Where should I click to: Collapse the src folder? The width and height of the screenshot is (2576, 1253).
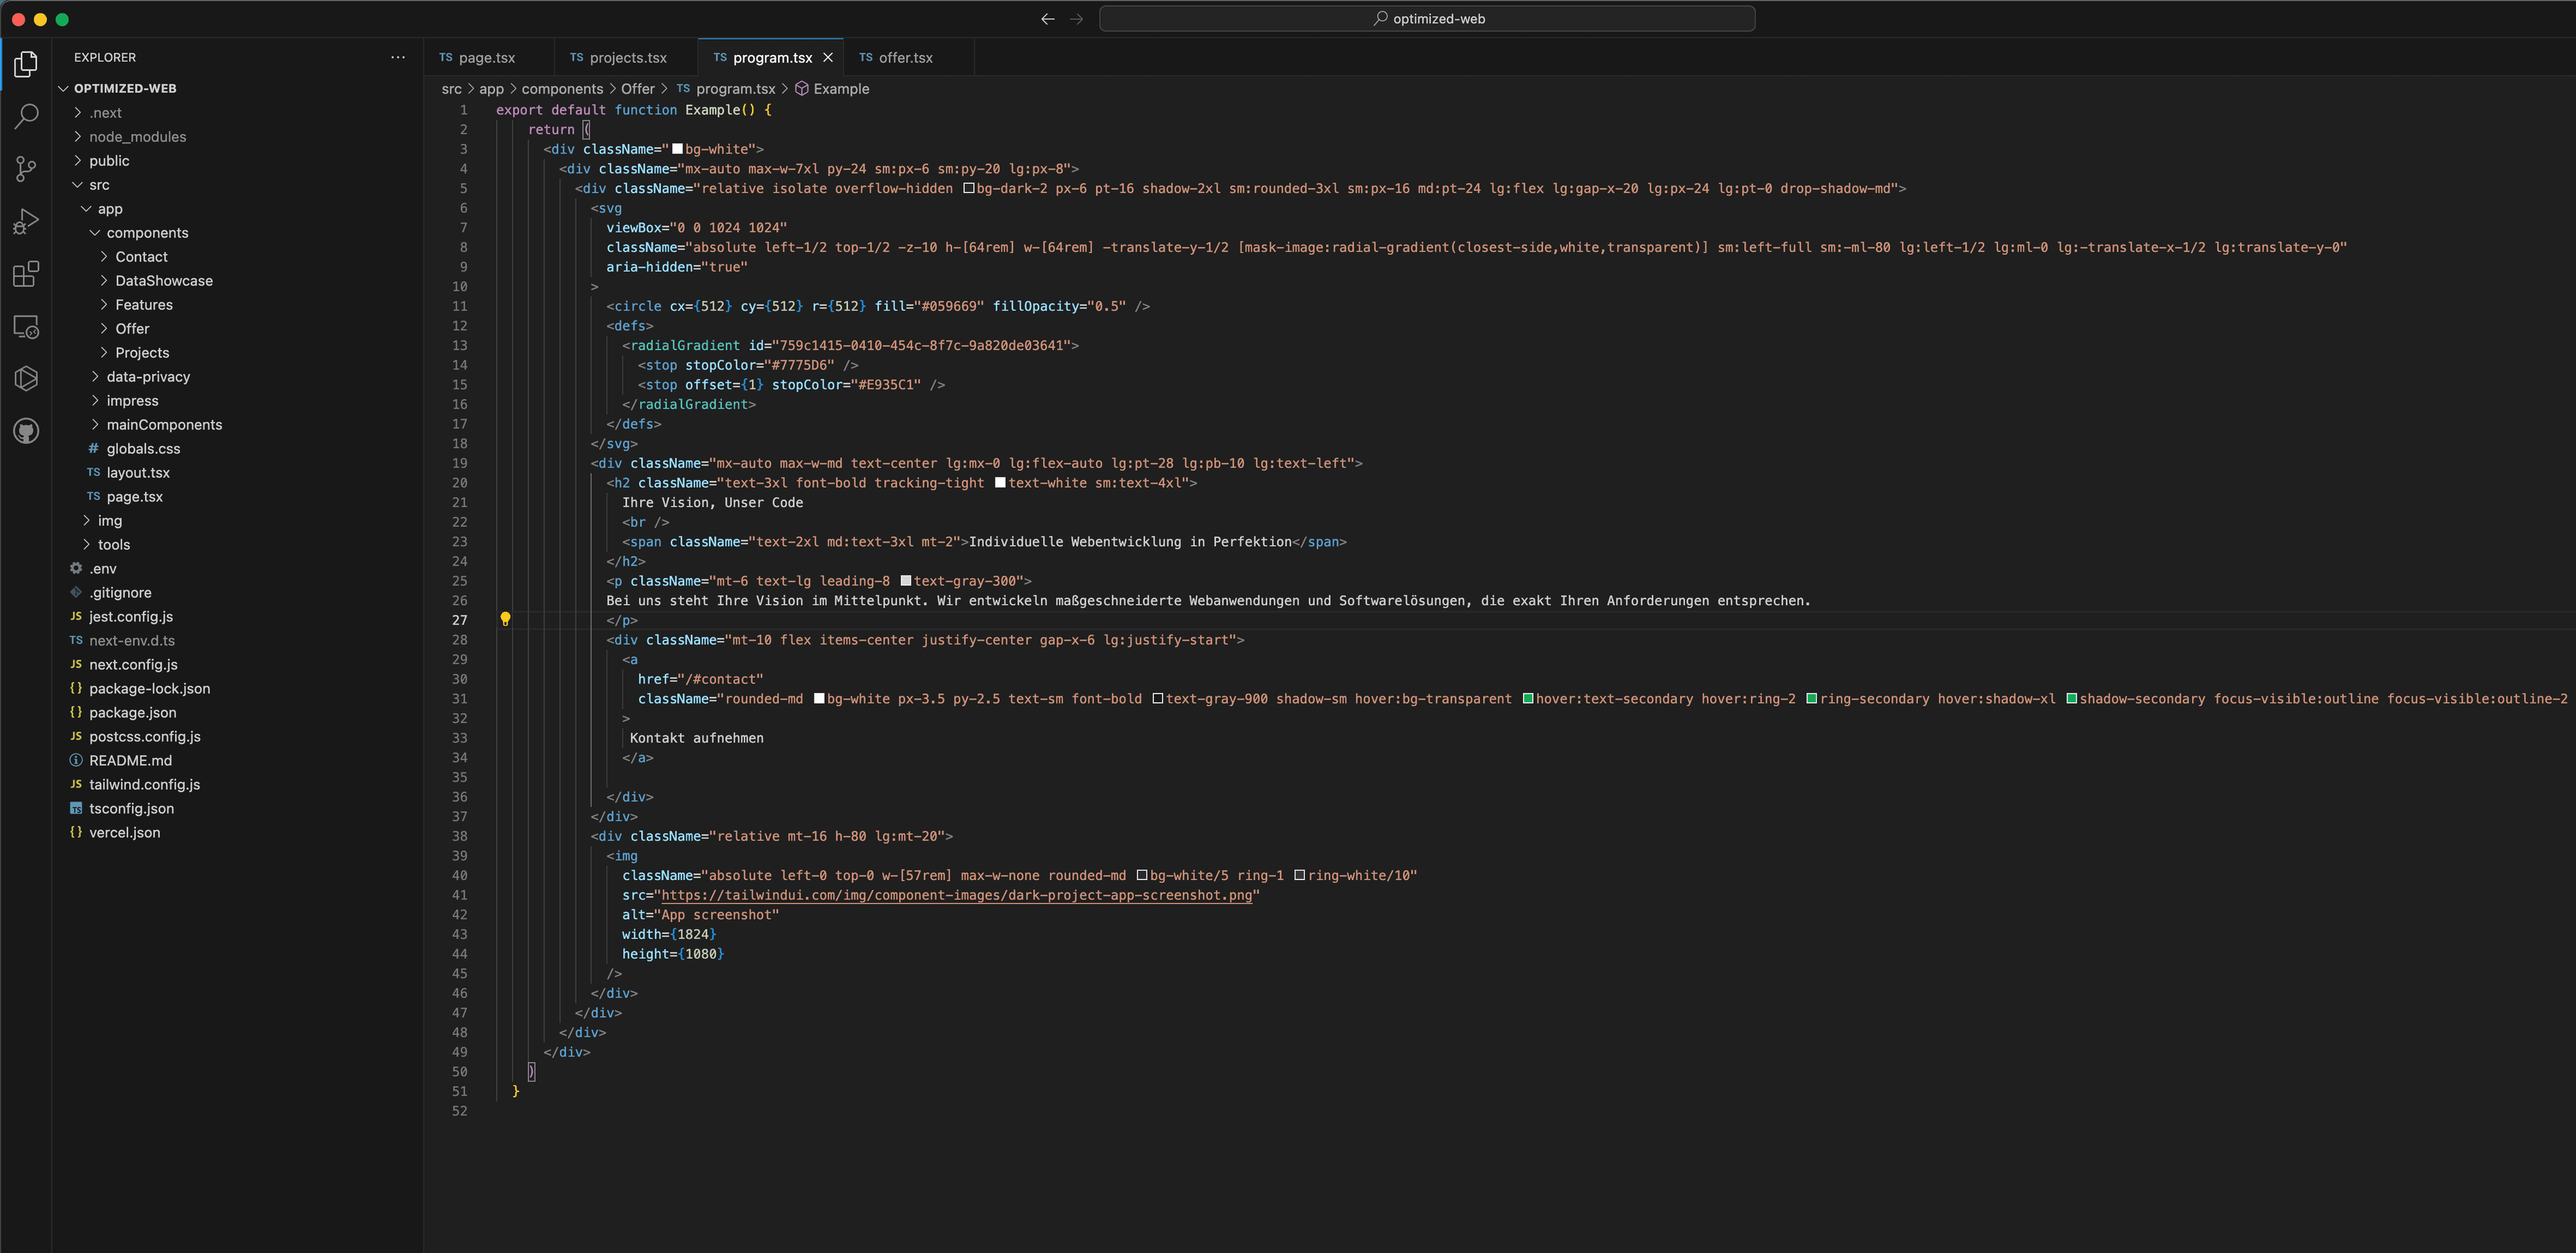[237, 185]
